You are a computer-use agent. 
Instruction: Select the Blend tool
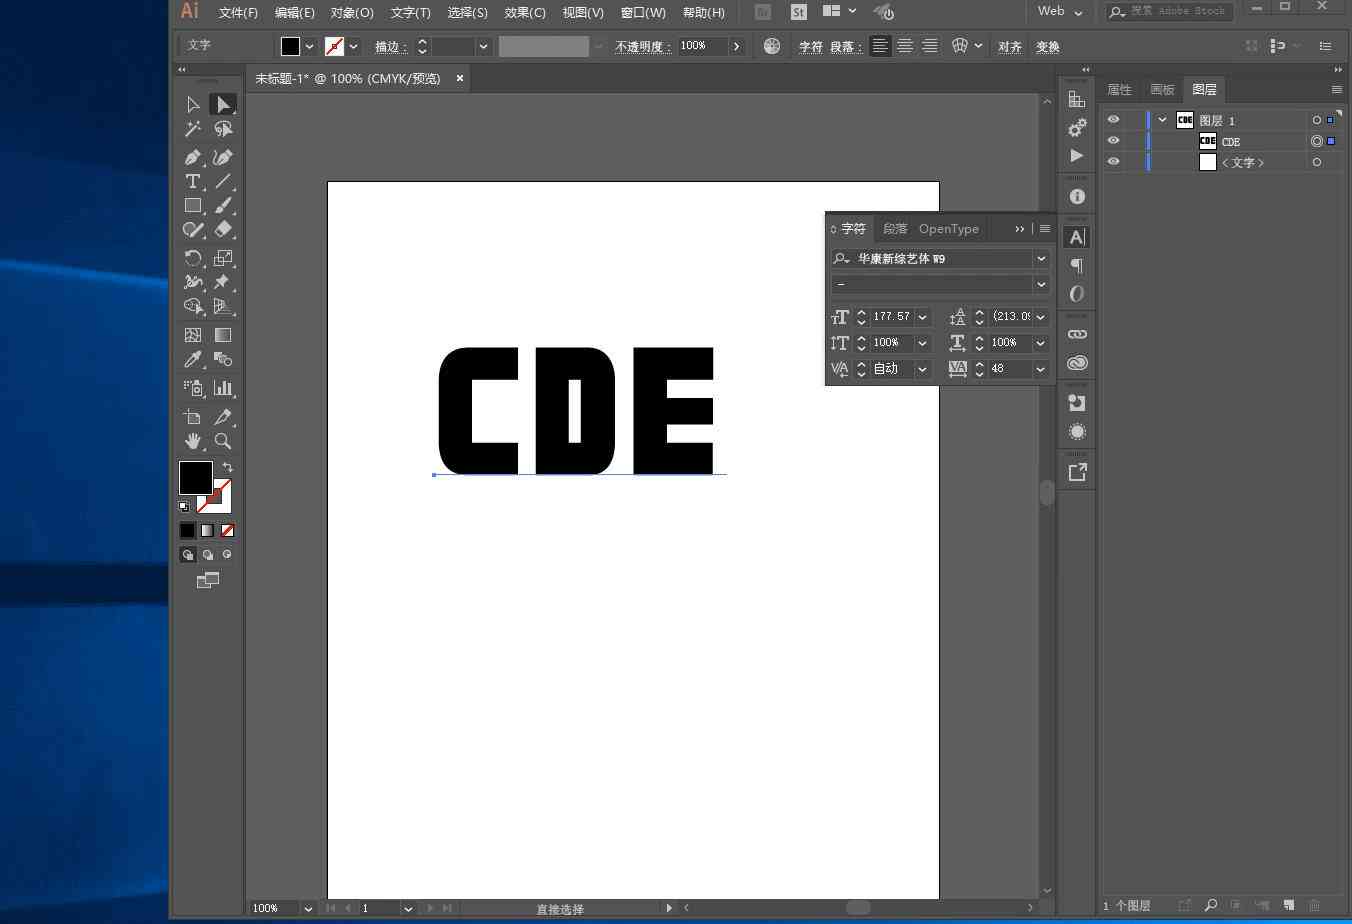click(x=223, y=359)
